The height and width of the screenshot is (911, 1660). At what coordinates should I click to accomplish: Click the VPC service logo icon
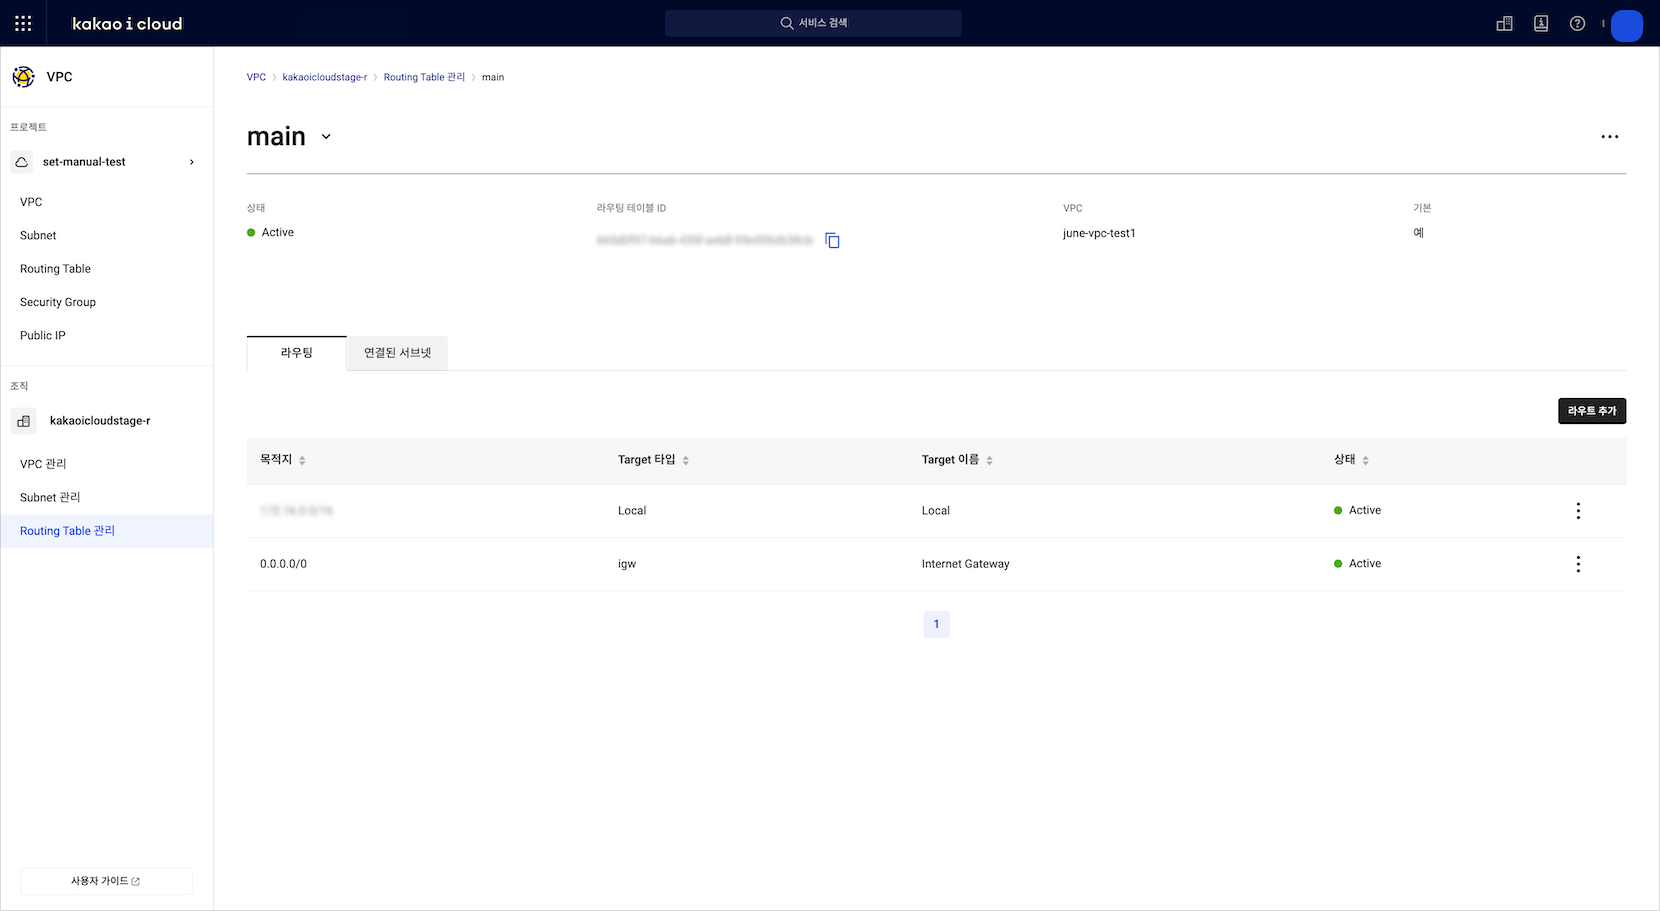[x=23, y=77]
